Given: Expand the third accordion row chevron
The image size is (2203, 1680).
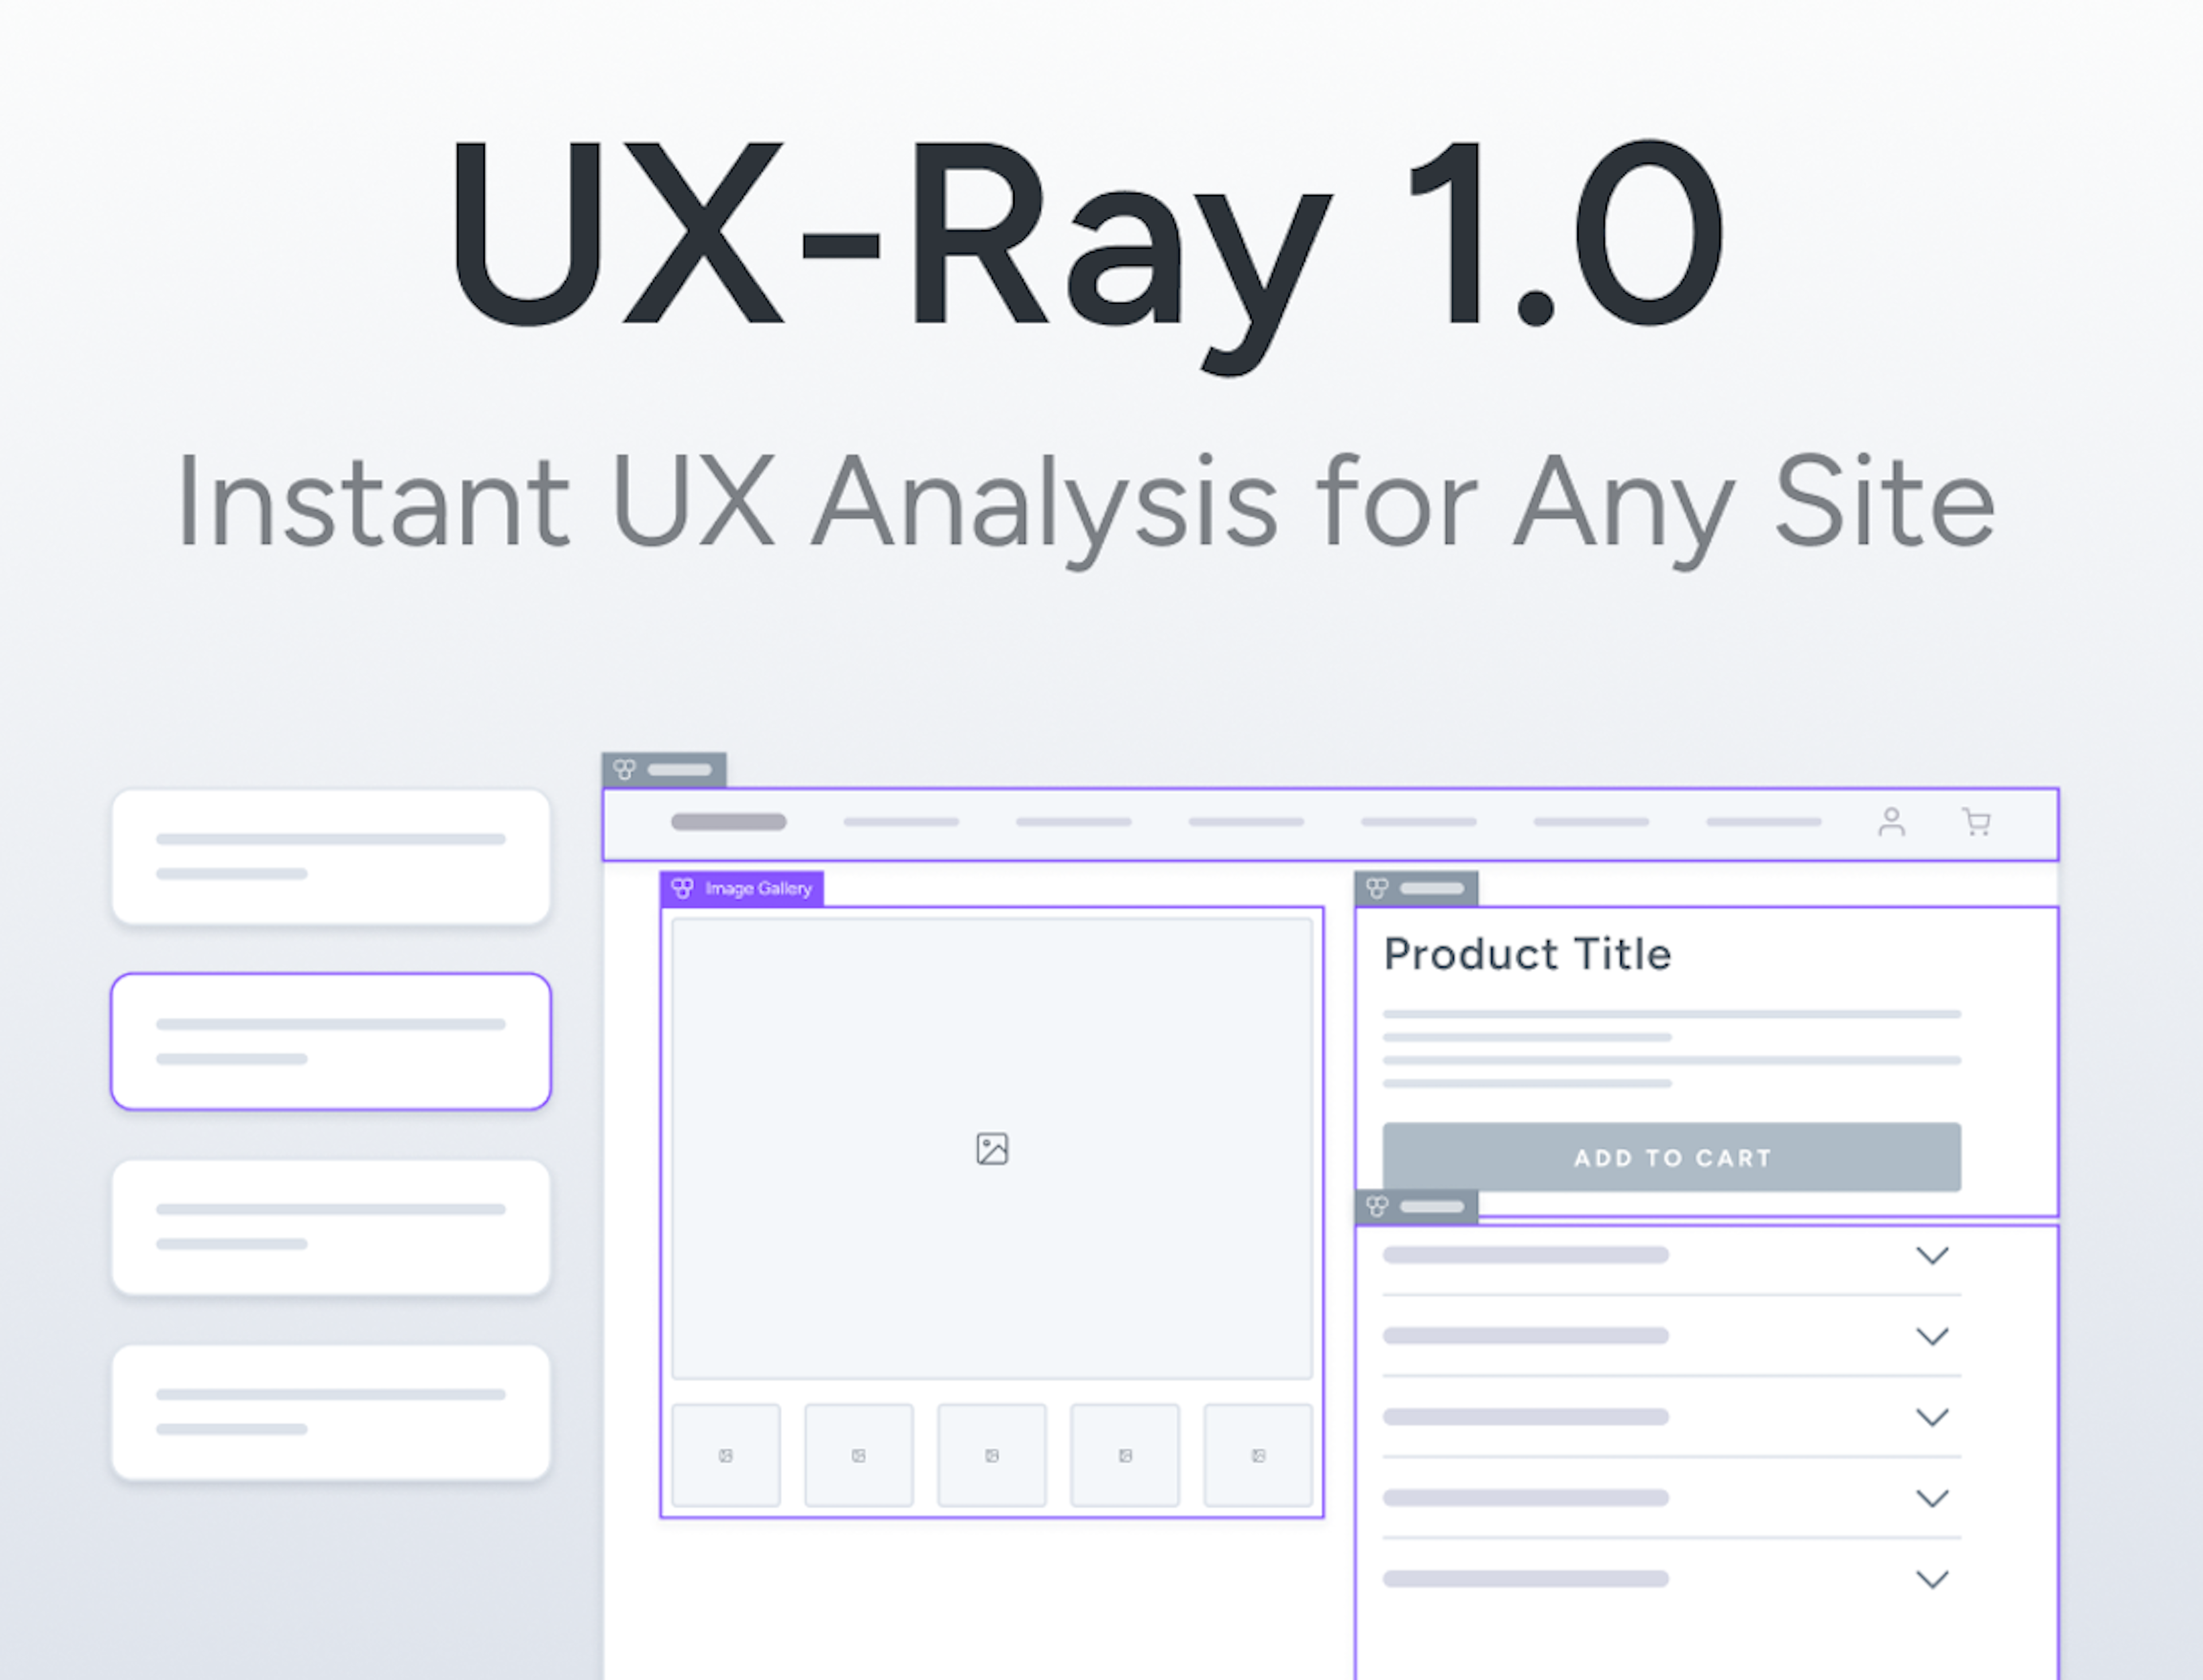Looking at the screenshot, I should 1932,1418.
